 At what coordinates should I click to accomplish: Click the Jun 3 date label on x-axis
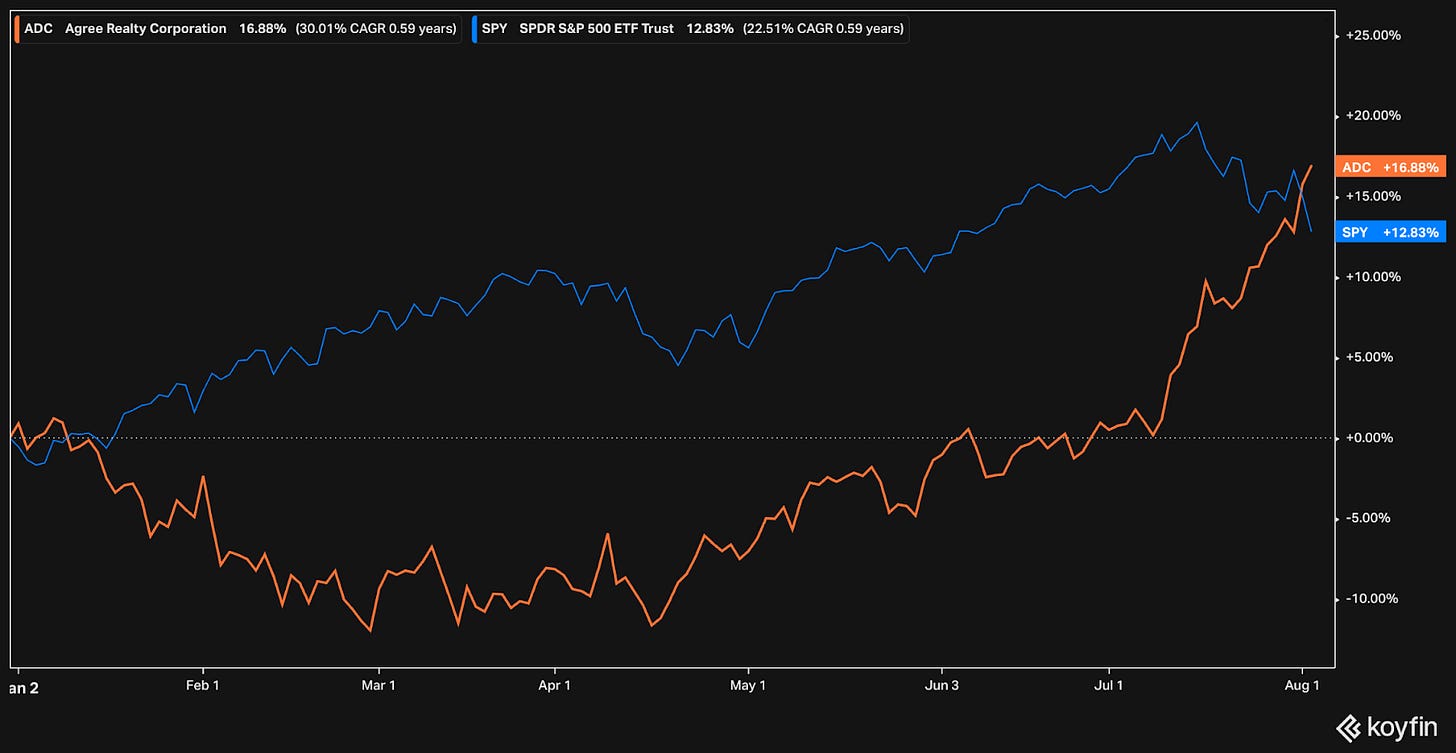coord(941,685)
